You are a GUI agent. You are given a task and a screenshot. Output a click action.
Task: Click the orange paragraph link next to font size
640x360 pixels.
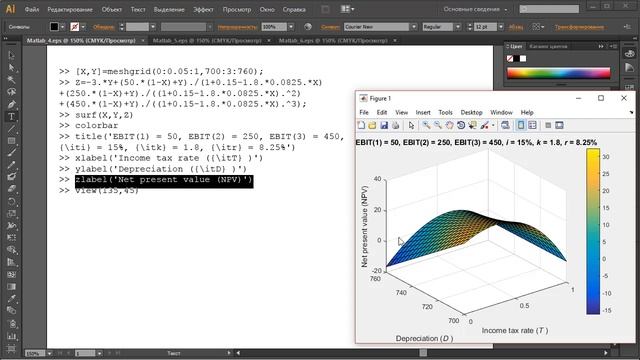516,27
